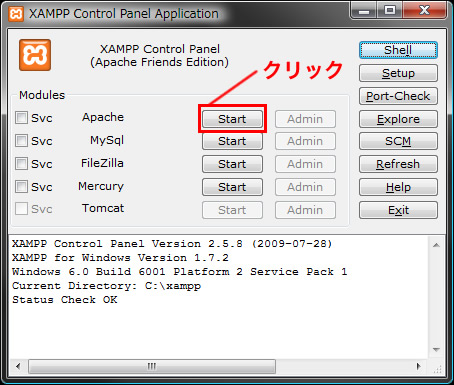Click the XAMPP title bar icon
Screen dimensions: 454x385
16,14
